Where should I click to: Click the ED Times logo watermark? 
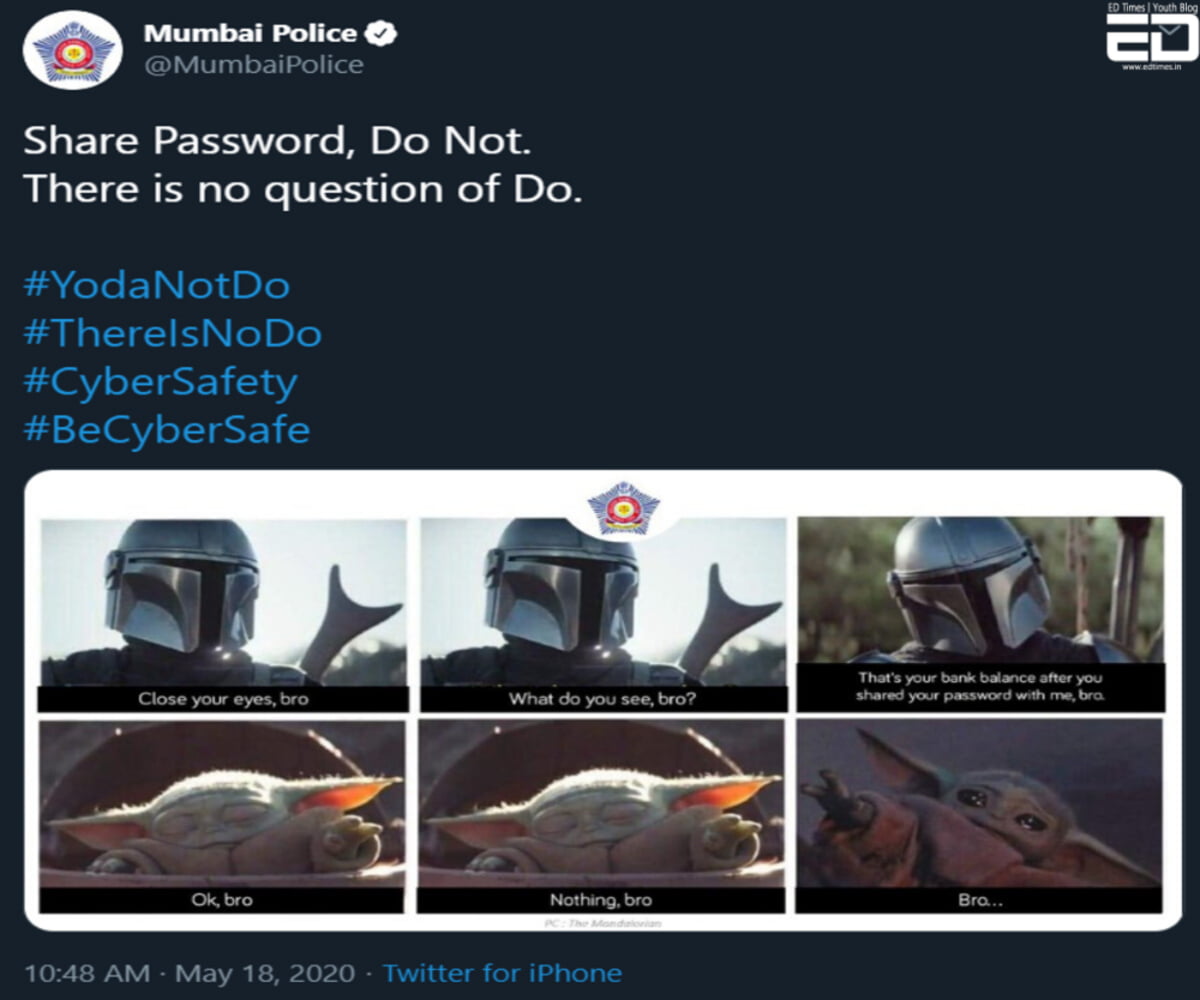[x=1151, y=38]
